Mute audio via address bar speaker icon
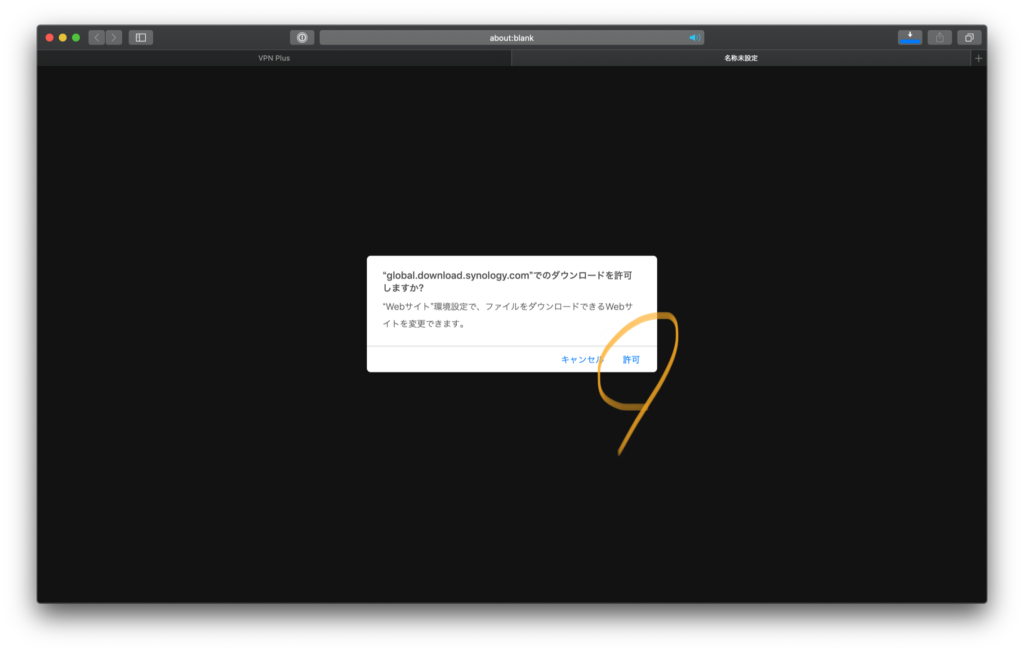The image size is (1024, 652). (693, 38)
